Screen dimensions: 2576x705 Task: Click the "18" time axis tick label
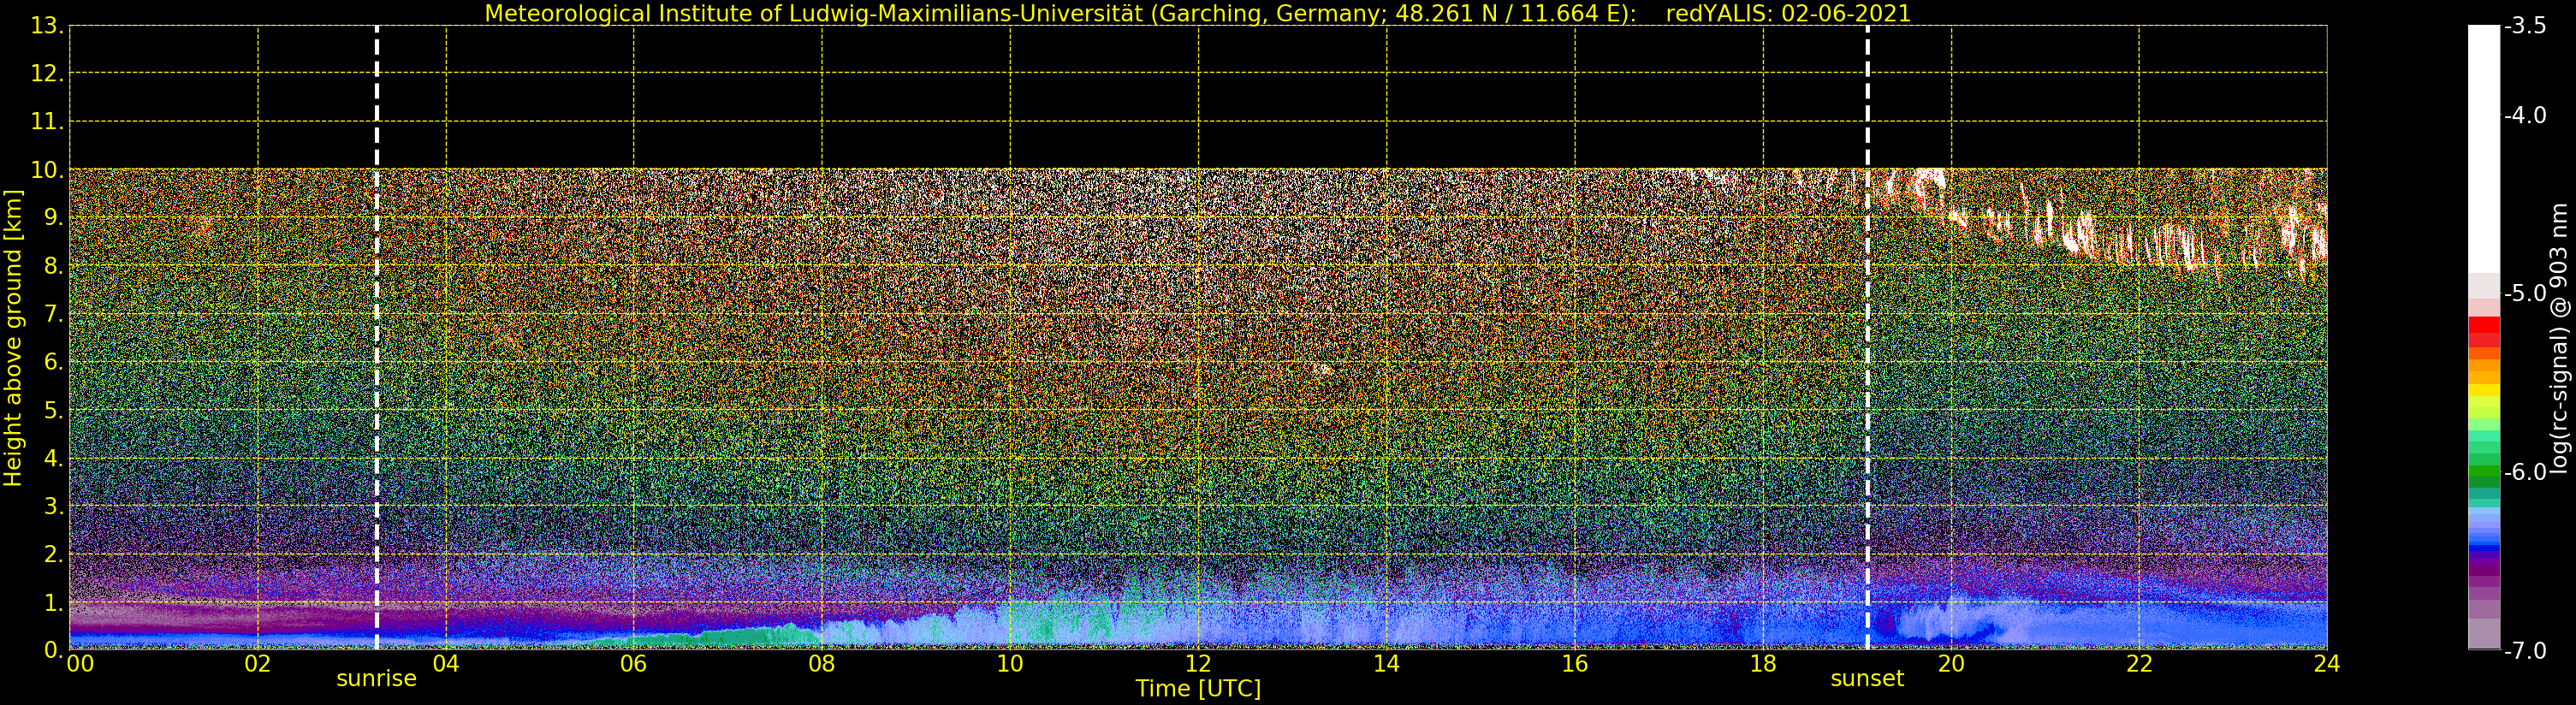pos(1763,665)
